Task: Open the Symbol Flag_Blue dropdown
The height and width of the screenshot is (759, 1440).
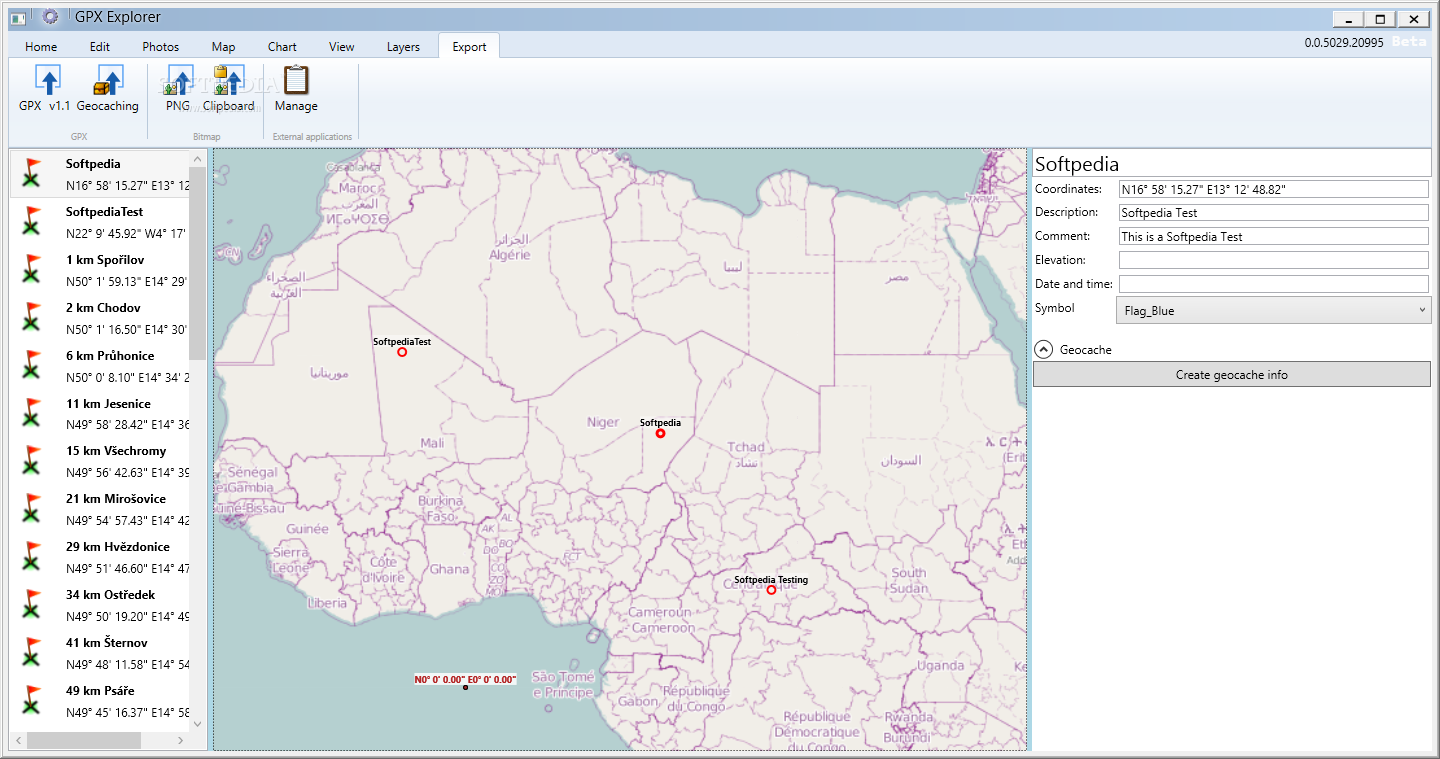Action: point(1273,310)
